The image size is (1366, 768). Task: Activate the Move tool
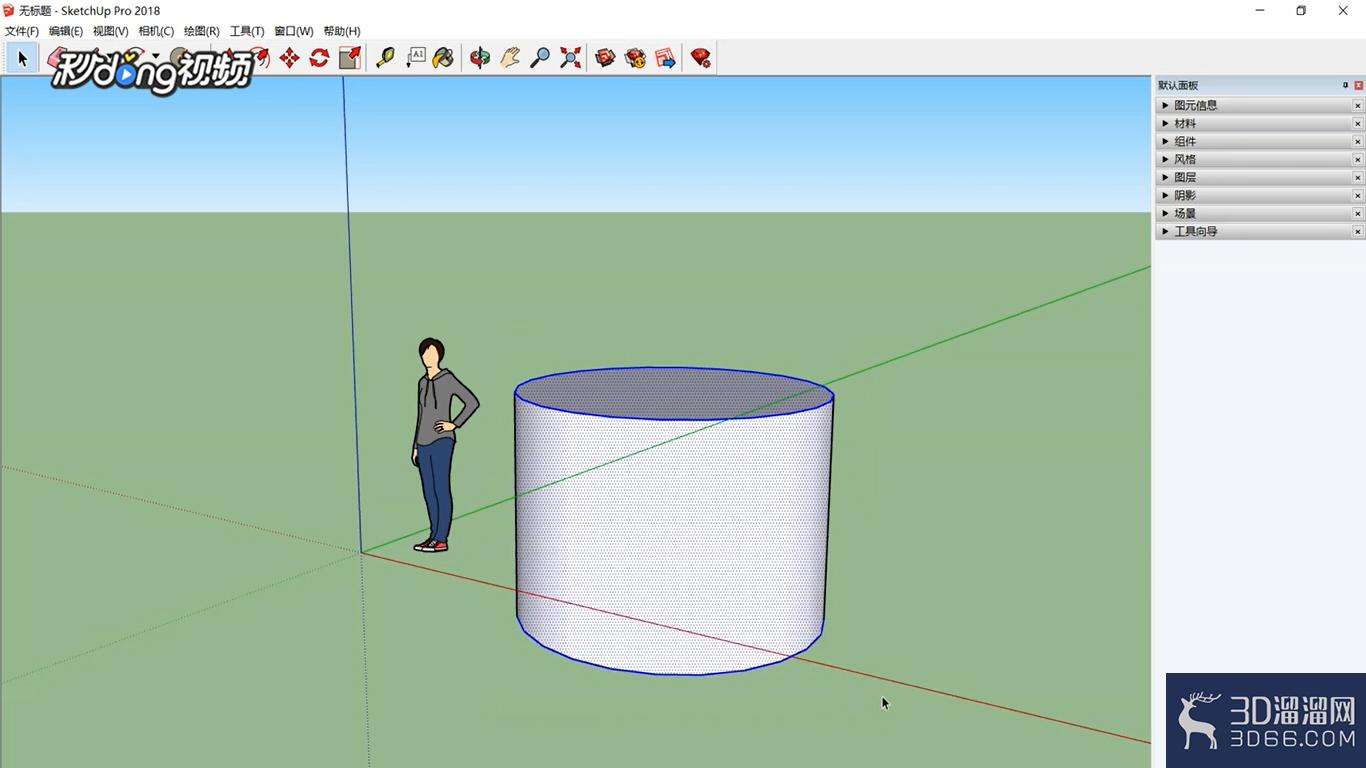289,58
